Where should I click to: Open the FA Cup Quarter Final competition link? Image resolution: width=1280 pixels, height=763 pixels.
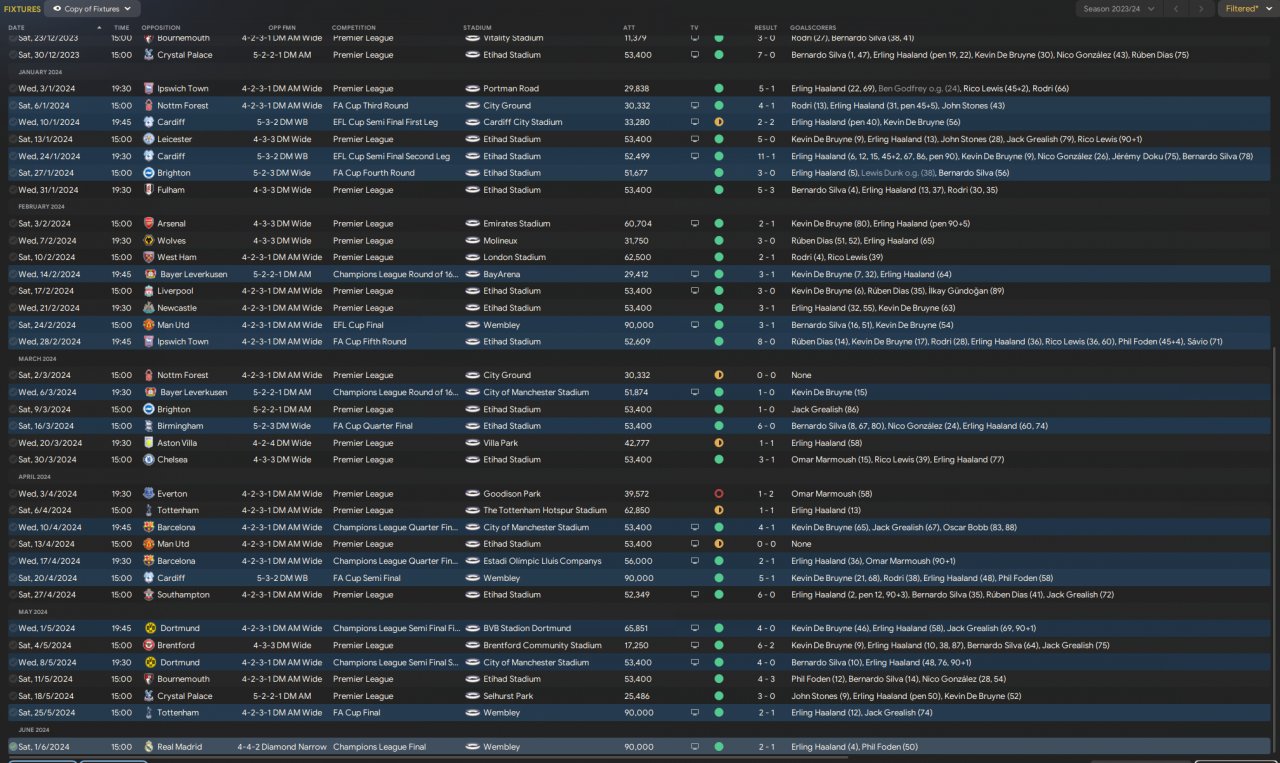[x=373, y=426]
